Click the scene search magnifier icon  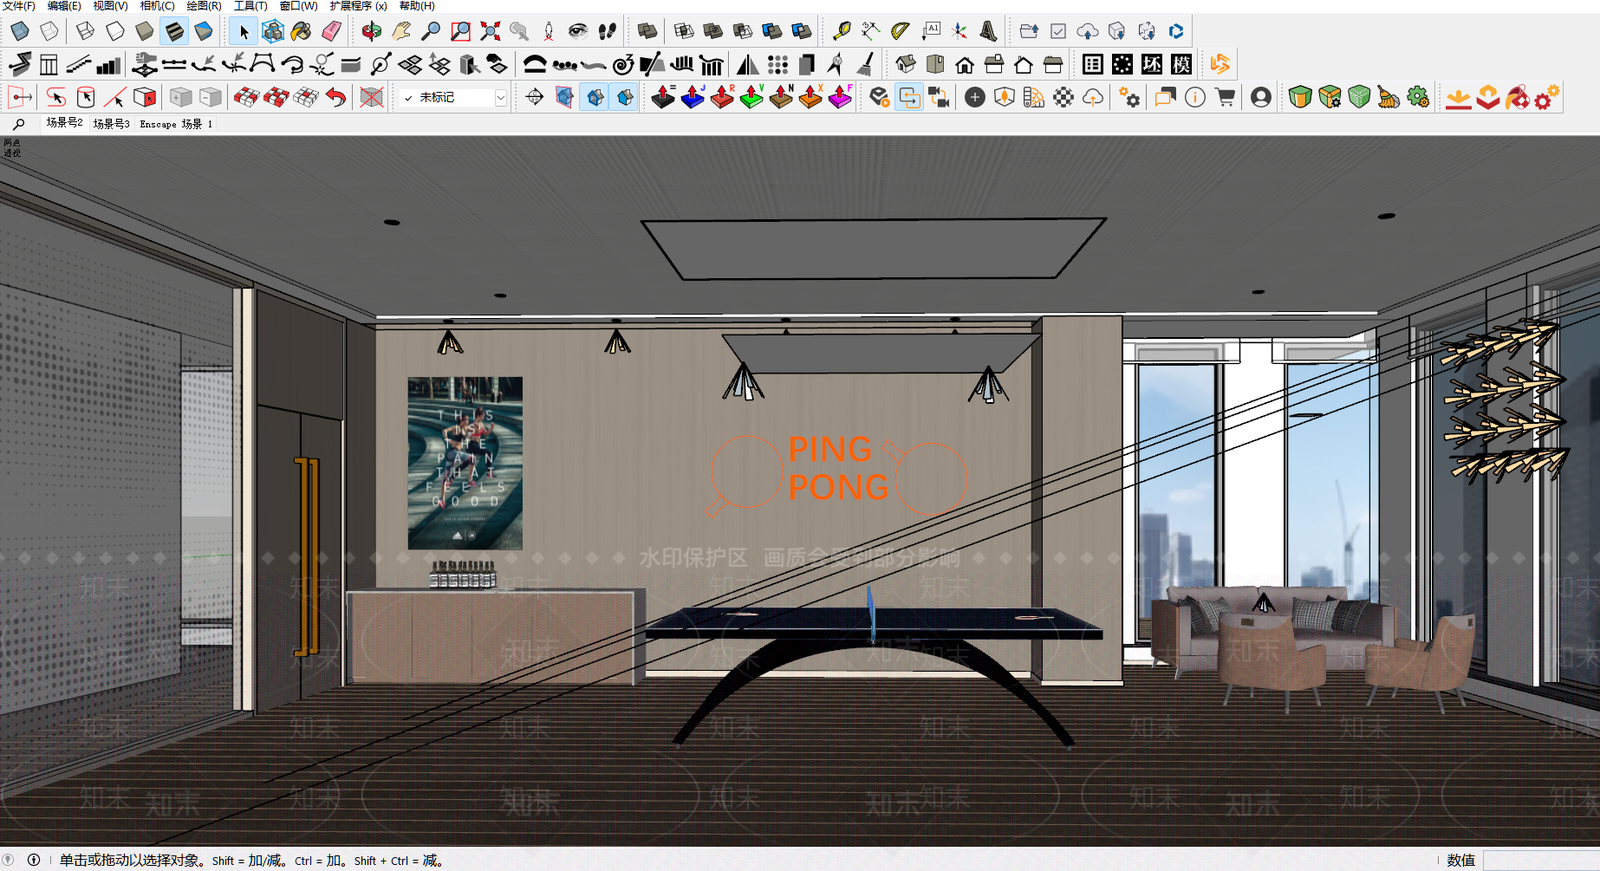19,124
